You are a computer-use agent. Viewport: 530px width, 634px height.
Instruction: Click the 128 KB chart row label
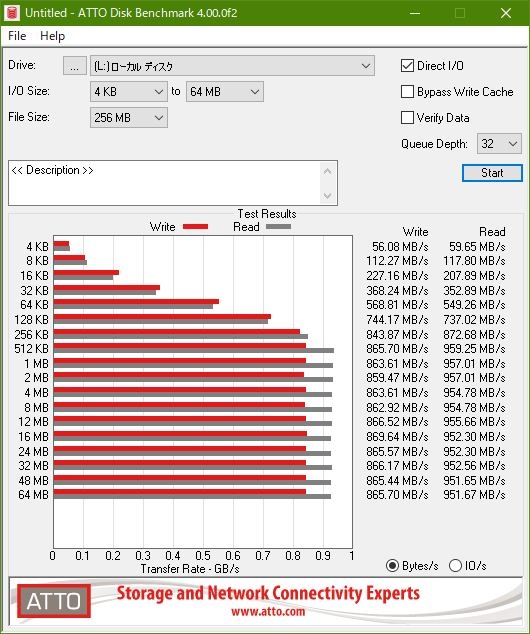coord(32,320)
